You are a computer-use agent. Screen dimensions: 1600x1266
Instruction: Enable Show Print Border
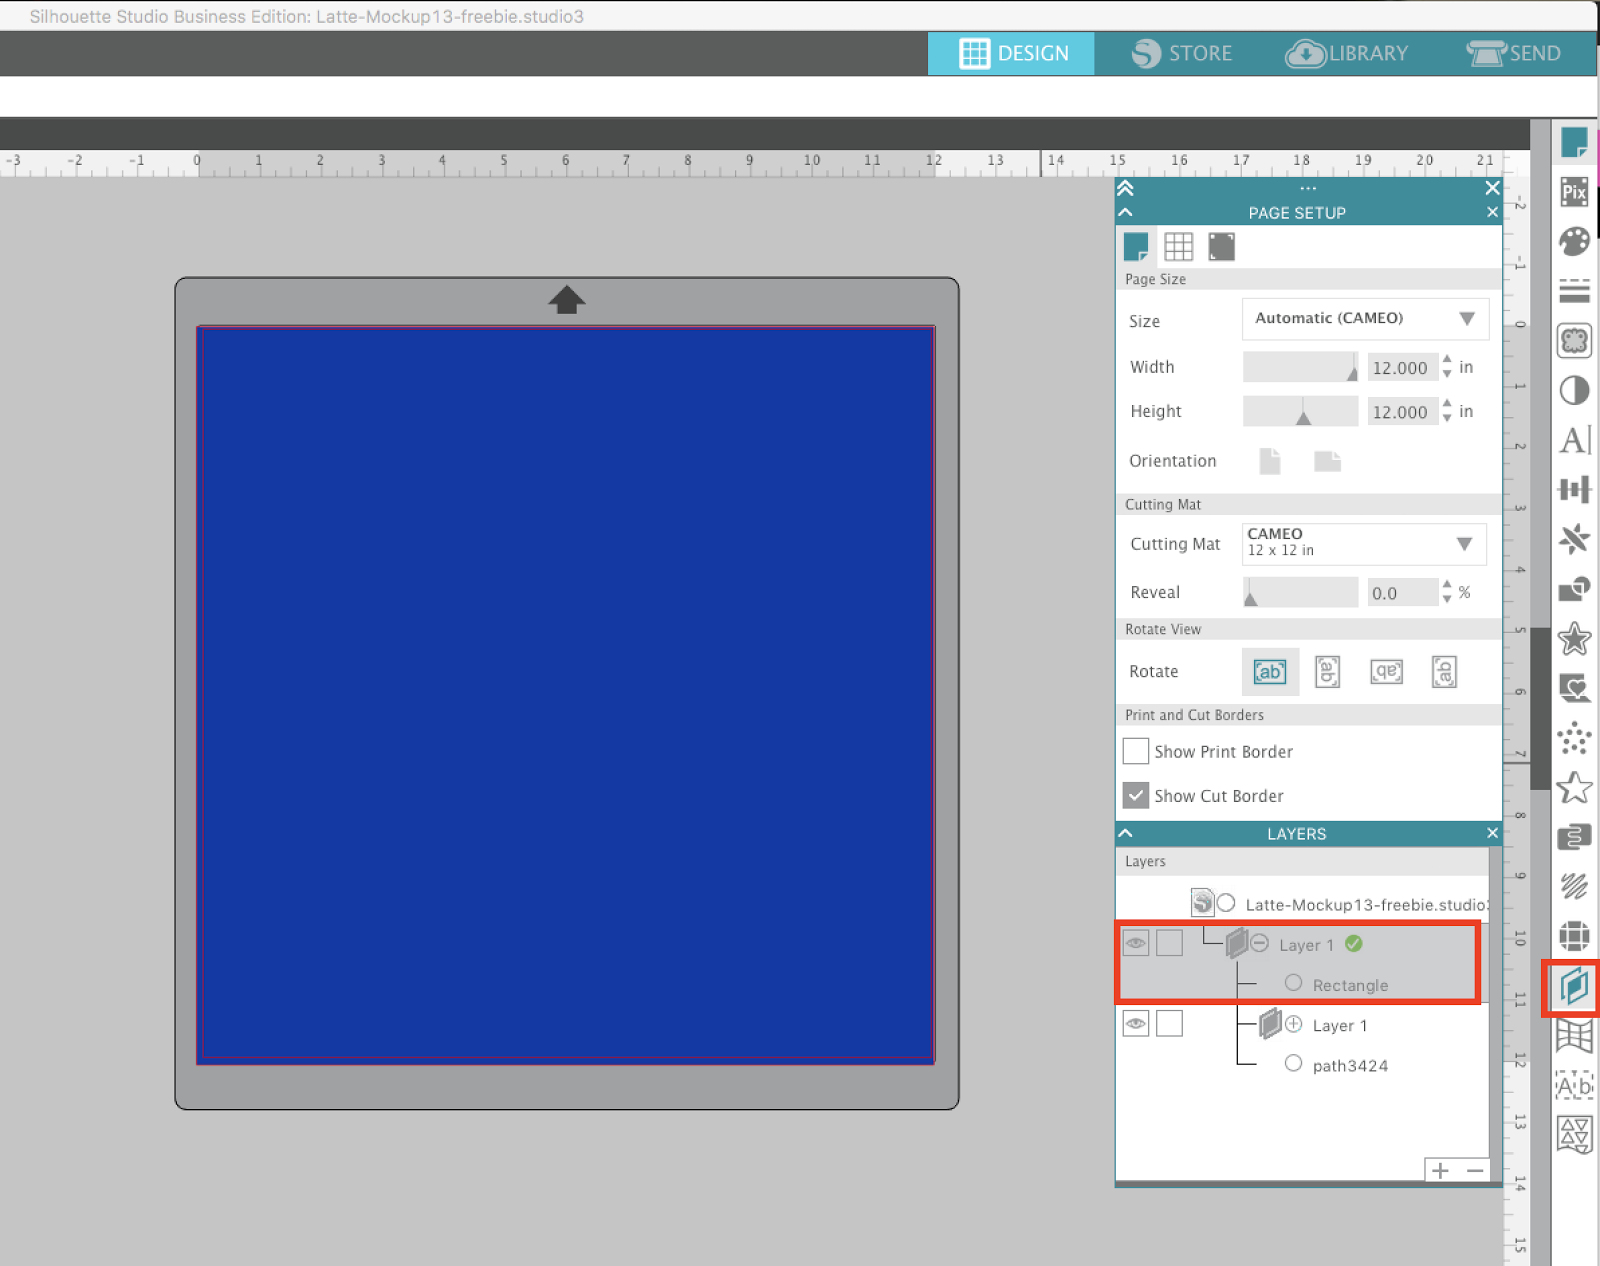click(1135, 751)
